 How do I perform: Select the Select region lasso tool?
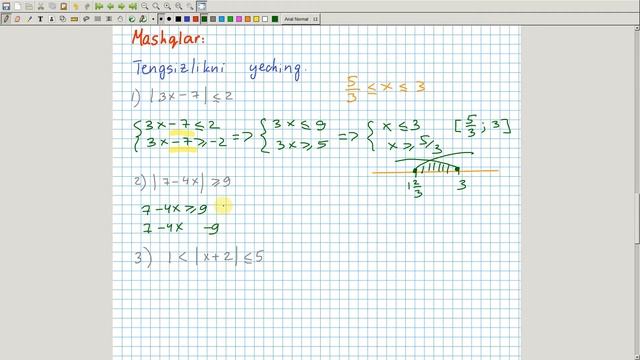tap(86, 19)
